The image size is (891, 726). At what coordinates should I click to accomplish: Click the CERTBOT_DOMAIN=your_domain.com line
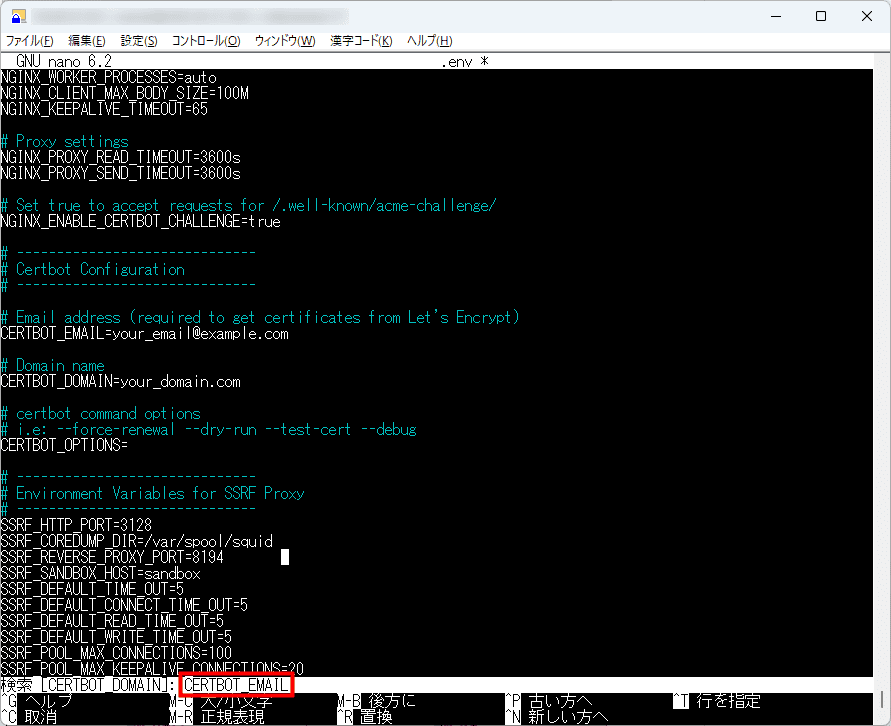(121, 382)
